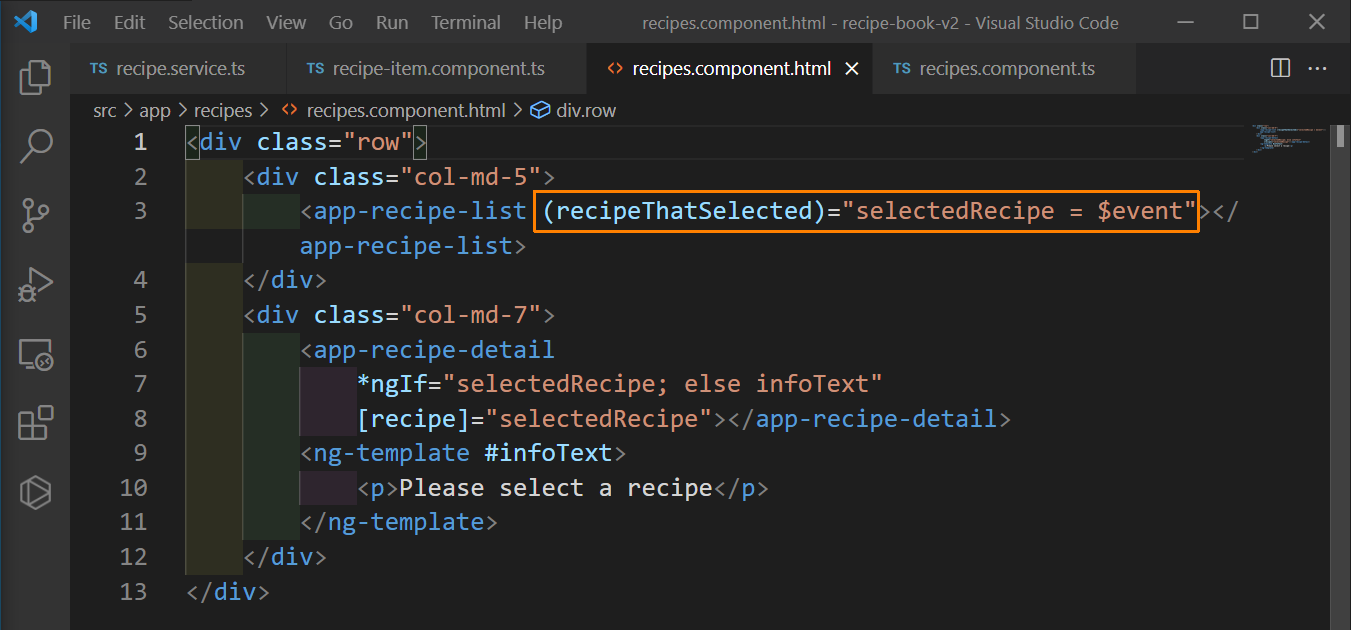Open the Explorer view in activity bar
The height and width of the screenshot is (630, 1351).
pos(35,77)
